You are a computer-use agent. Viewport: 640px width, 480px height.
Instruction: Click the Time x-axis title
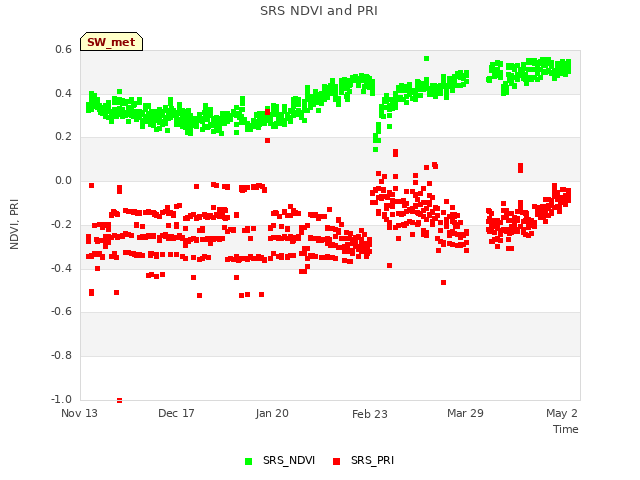coord(565,429)
